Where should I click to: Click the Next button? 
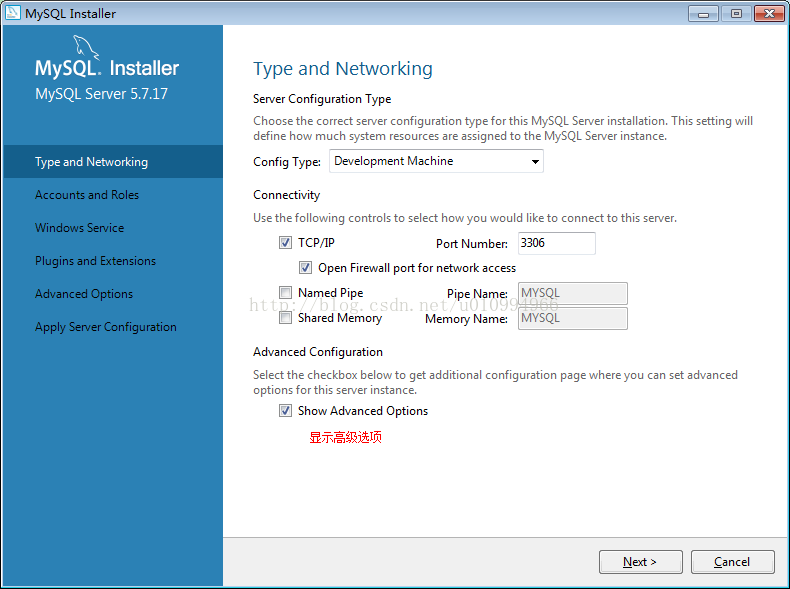tap(640, 562)
